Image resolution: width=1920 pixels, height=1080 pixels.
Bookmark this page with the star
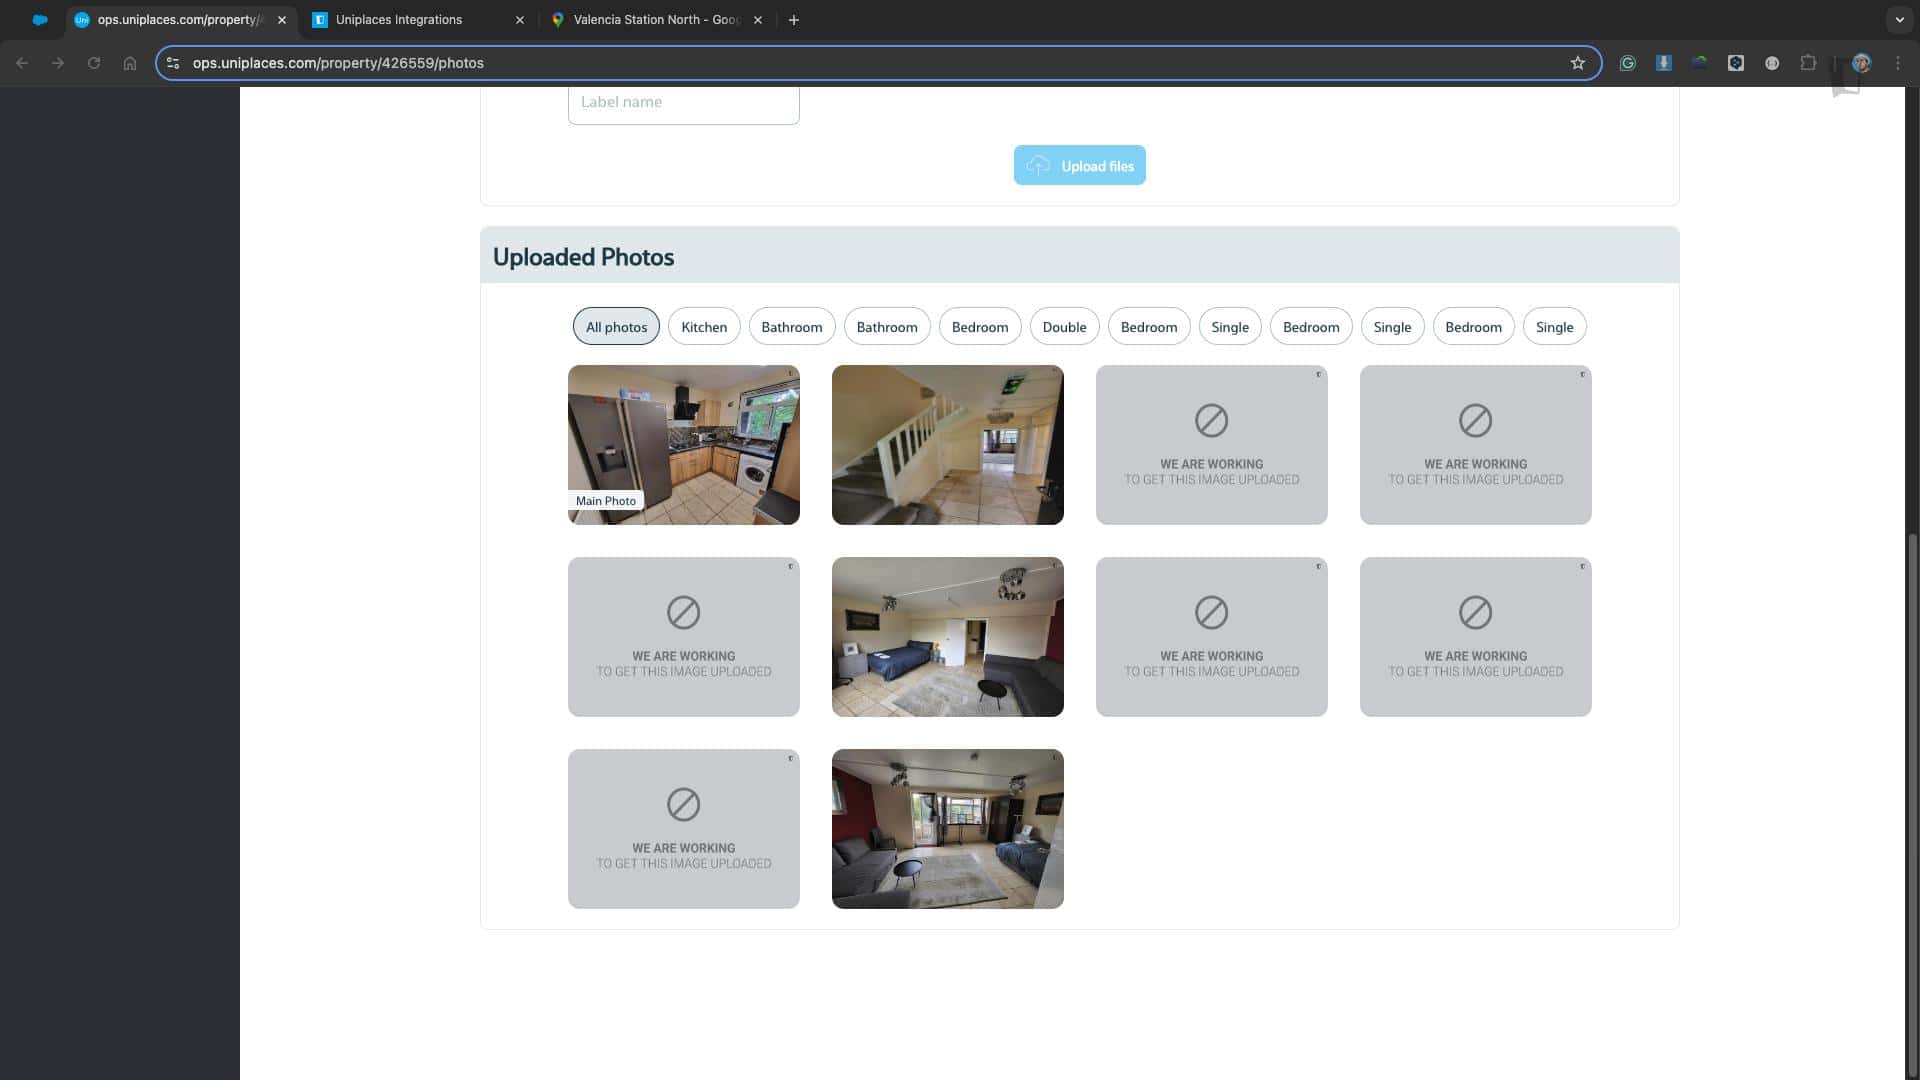1578,63
